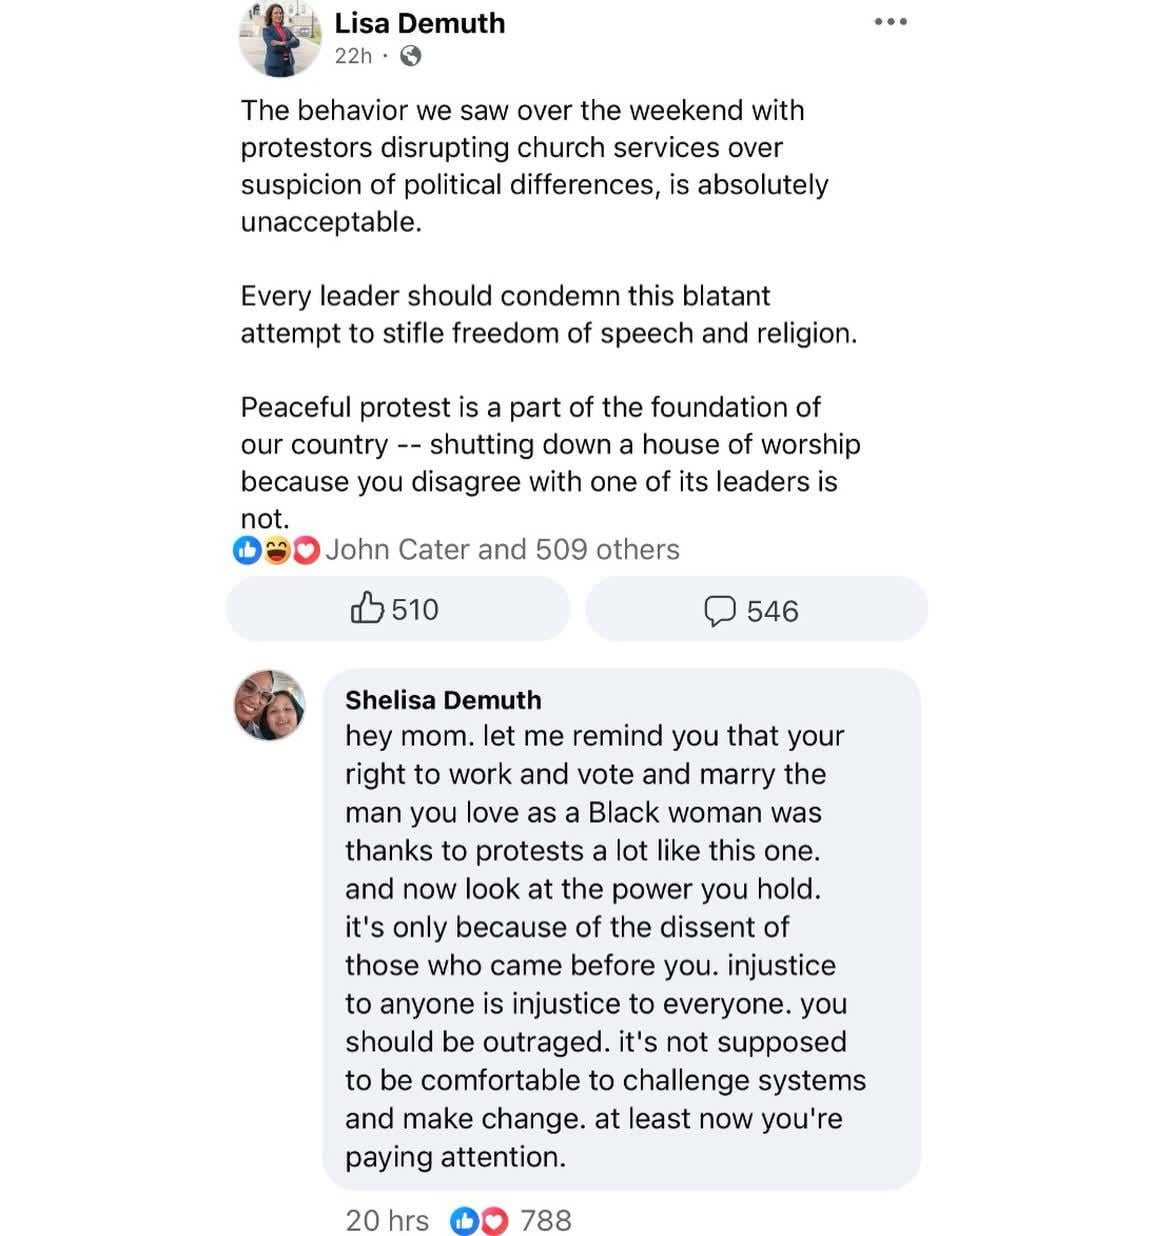Open Shelisa Demuth's profile photo
This screenshot has height=1236, width=1172.
click(x=270, y=705)
